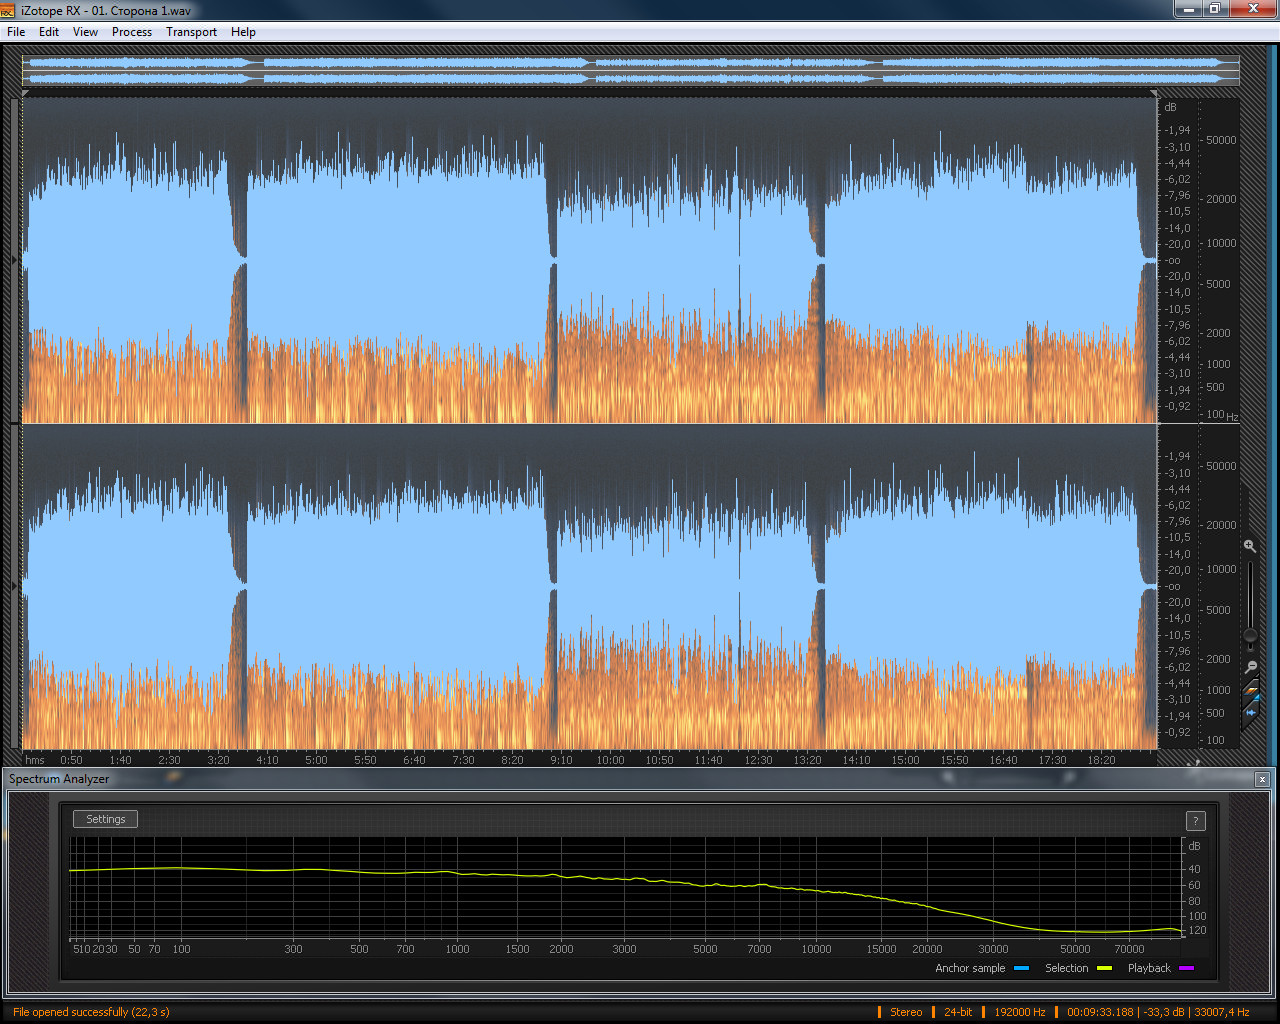Click the Playback purple legend swatch
This screenshot has height=1024, width=1280.
[1186, 968]
